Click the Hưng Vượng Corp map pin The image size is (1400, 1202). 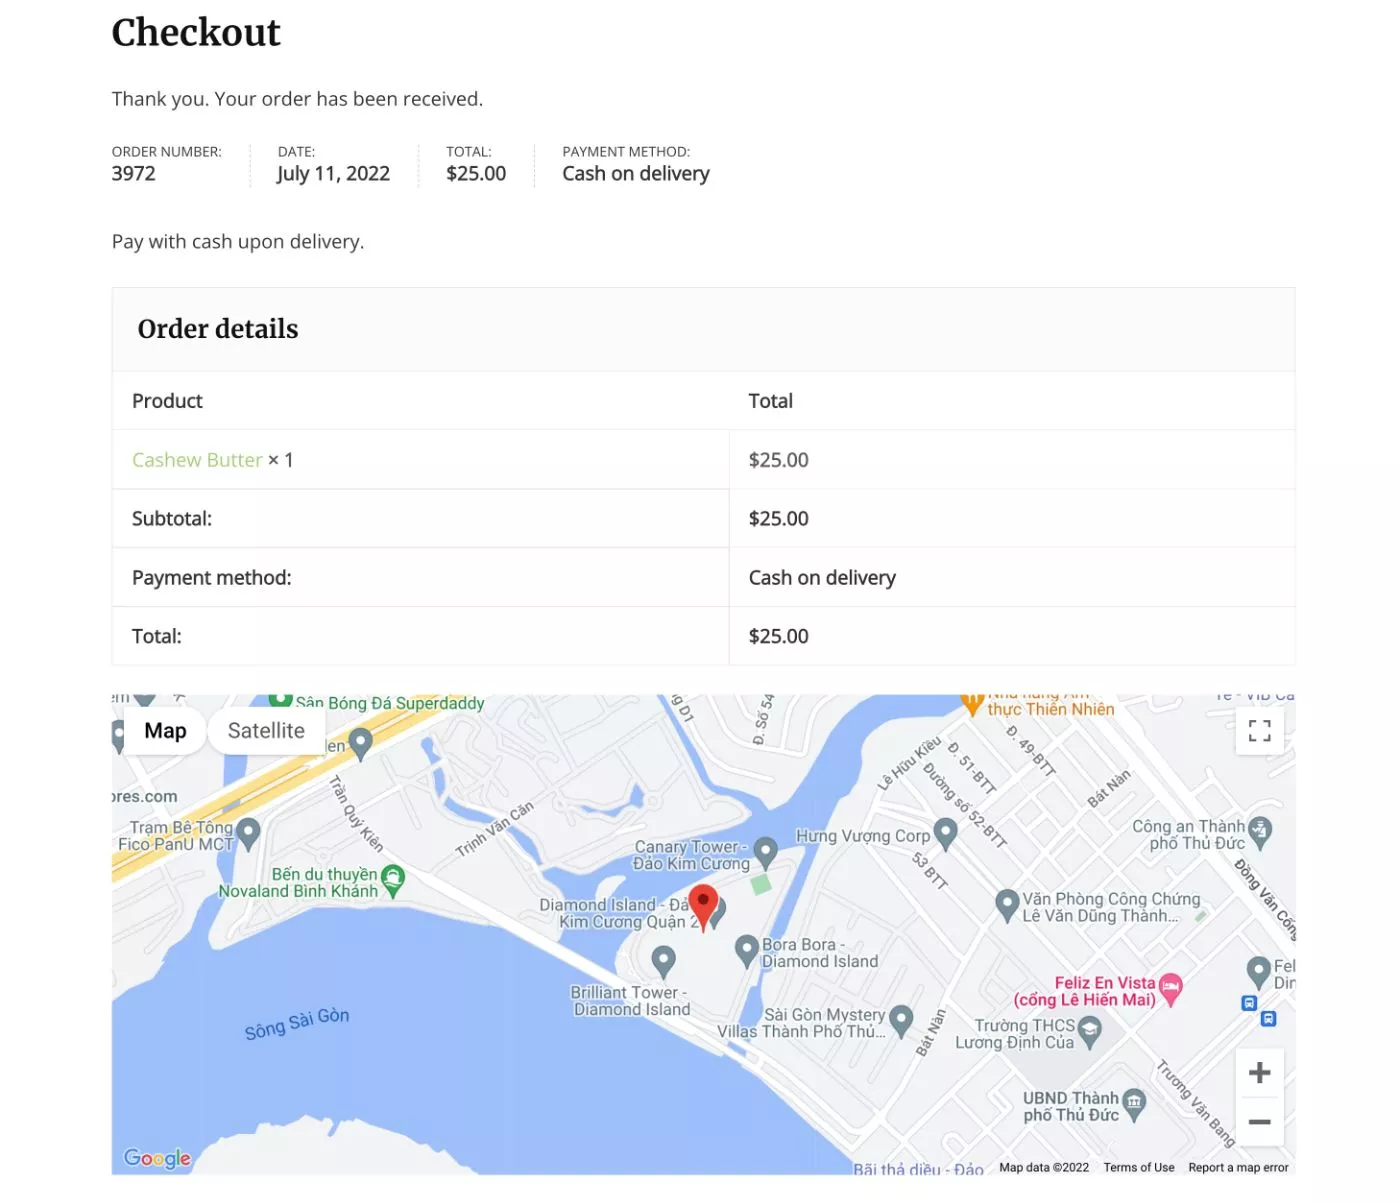[945, 833]
